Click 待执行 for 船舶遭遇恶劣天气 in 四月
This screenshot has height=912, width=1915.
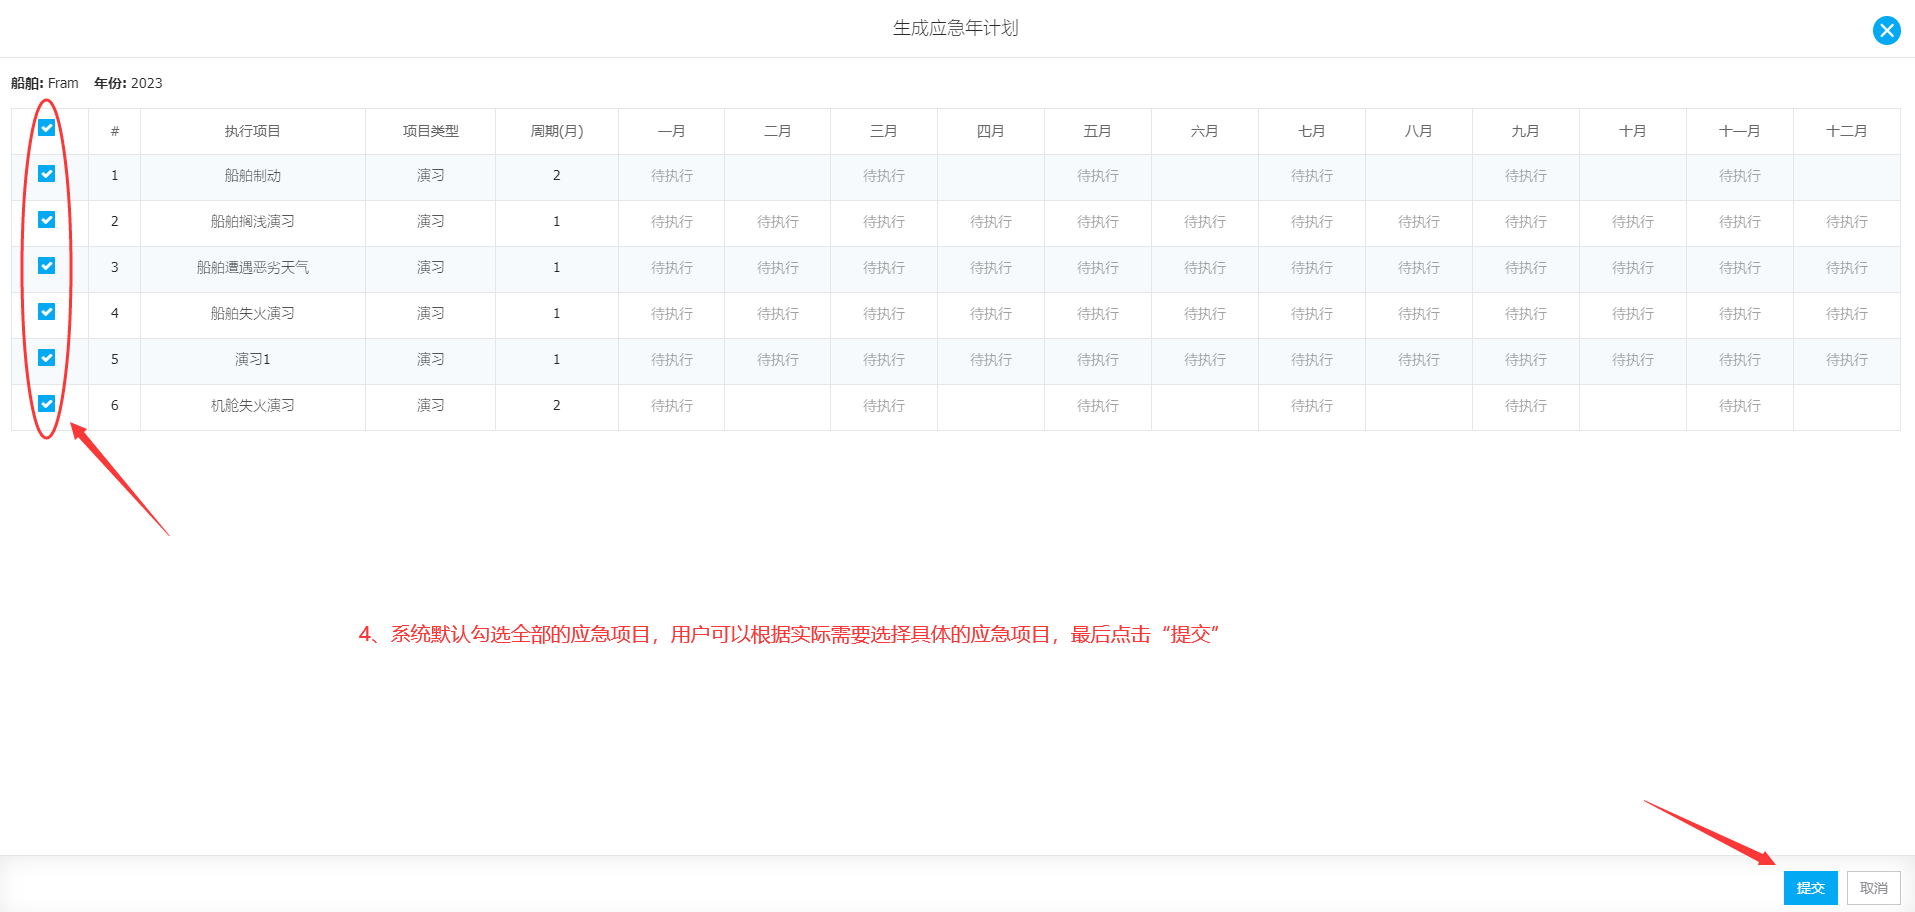991,268
